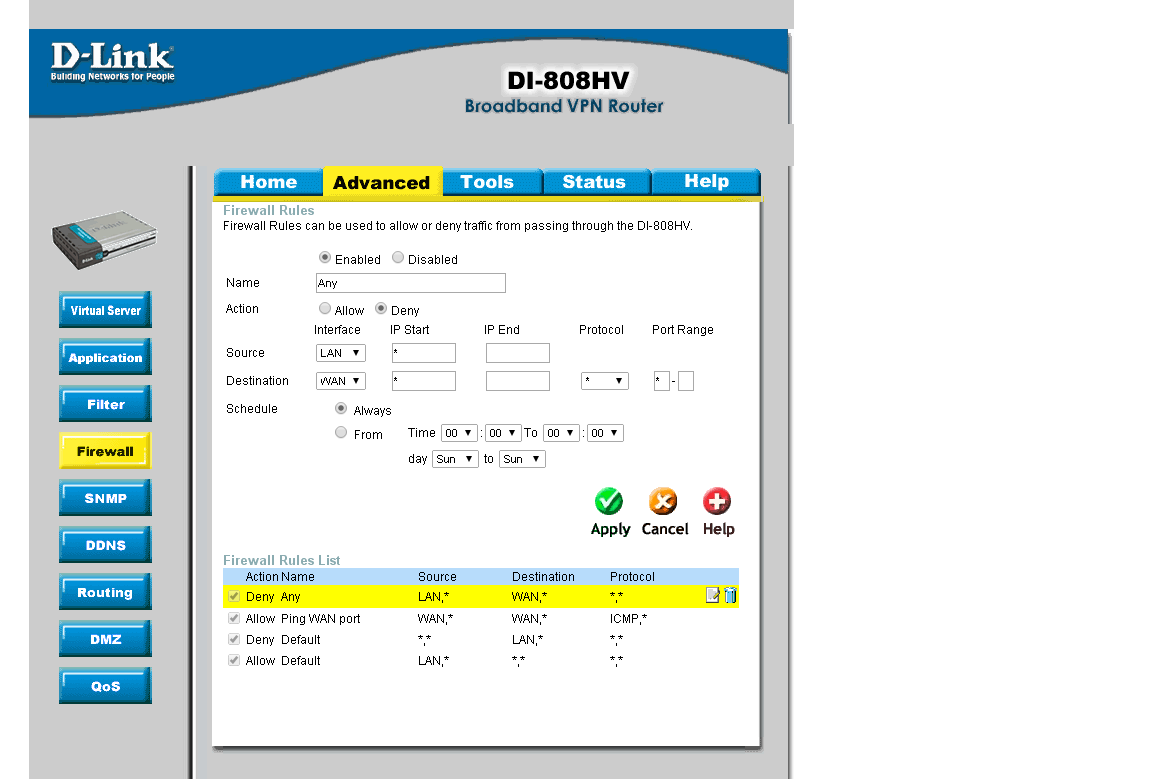This screenshot has height=779, width=1152.
Task: Switch to the Tools tab
Action: (487, 182)
